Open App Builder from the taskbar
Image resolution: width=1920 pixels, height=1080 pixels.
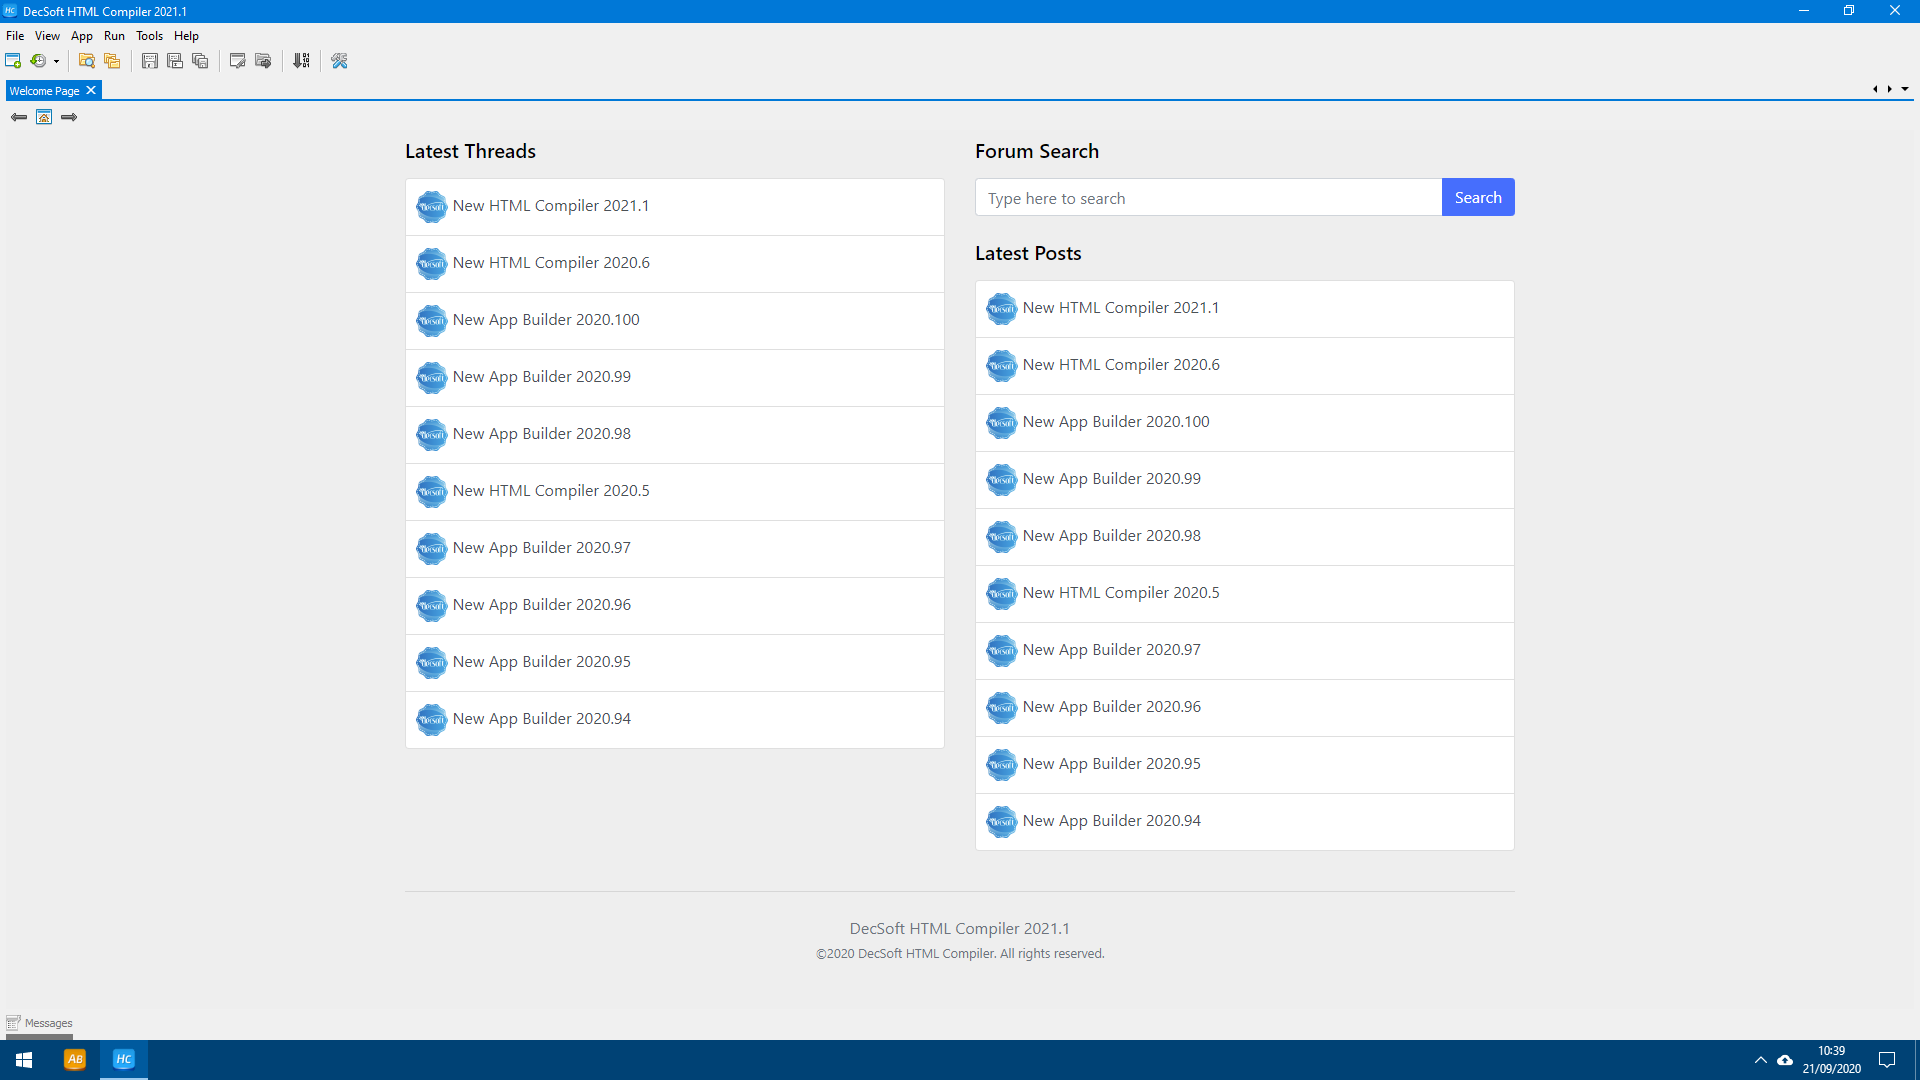click(x=75, y=1059)
